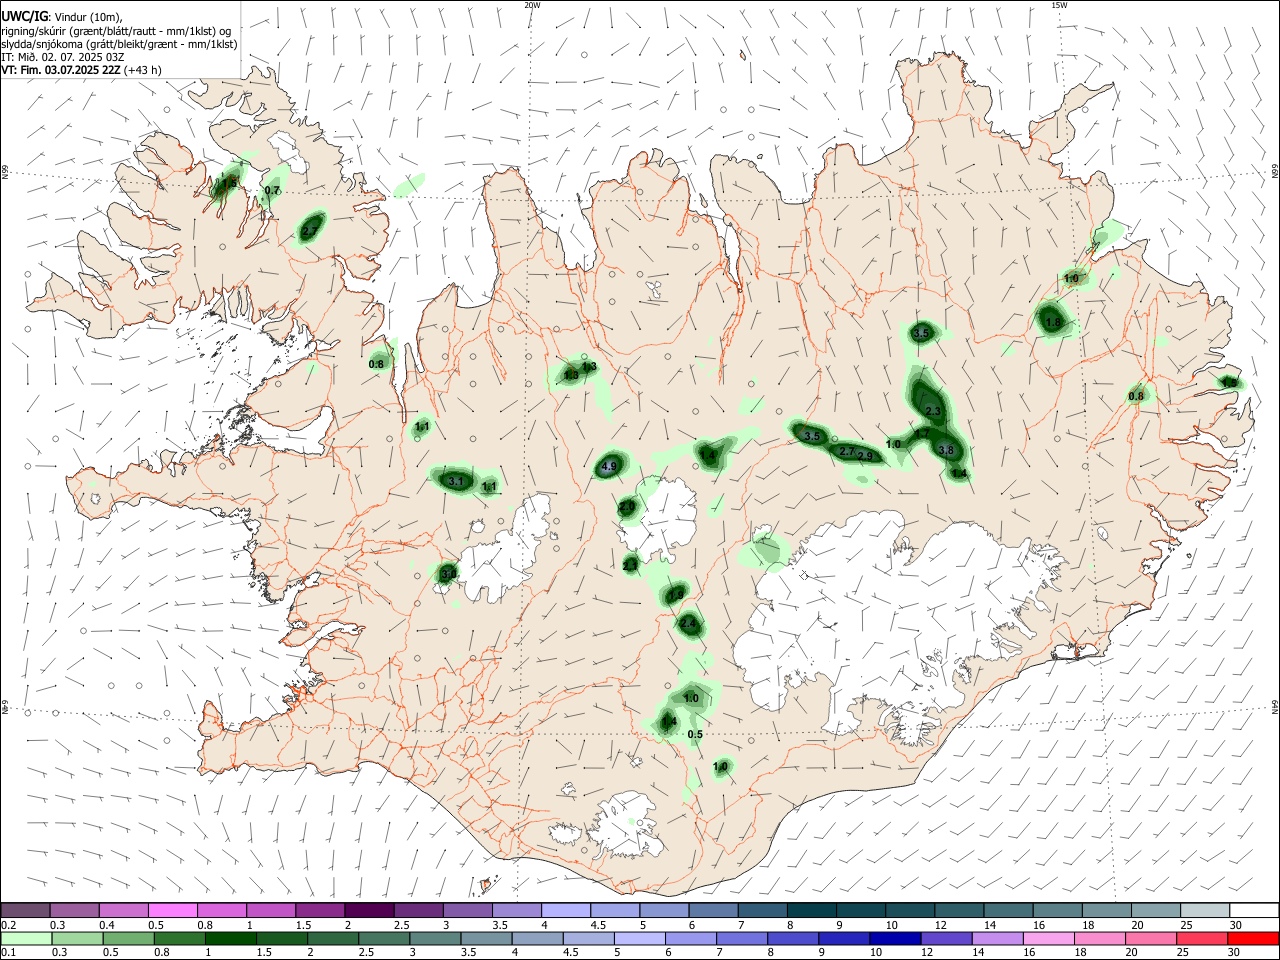
Task: Pick the pale green 0.1 swatch in bottom legend row
Action: [x=26, y=938]
